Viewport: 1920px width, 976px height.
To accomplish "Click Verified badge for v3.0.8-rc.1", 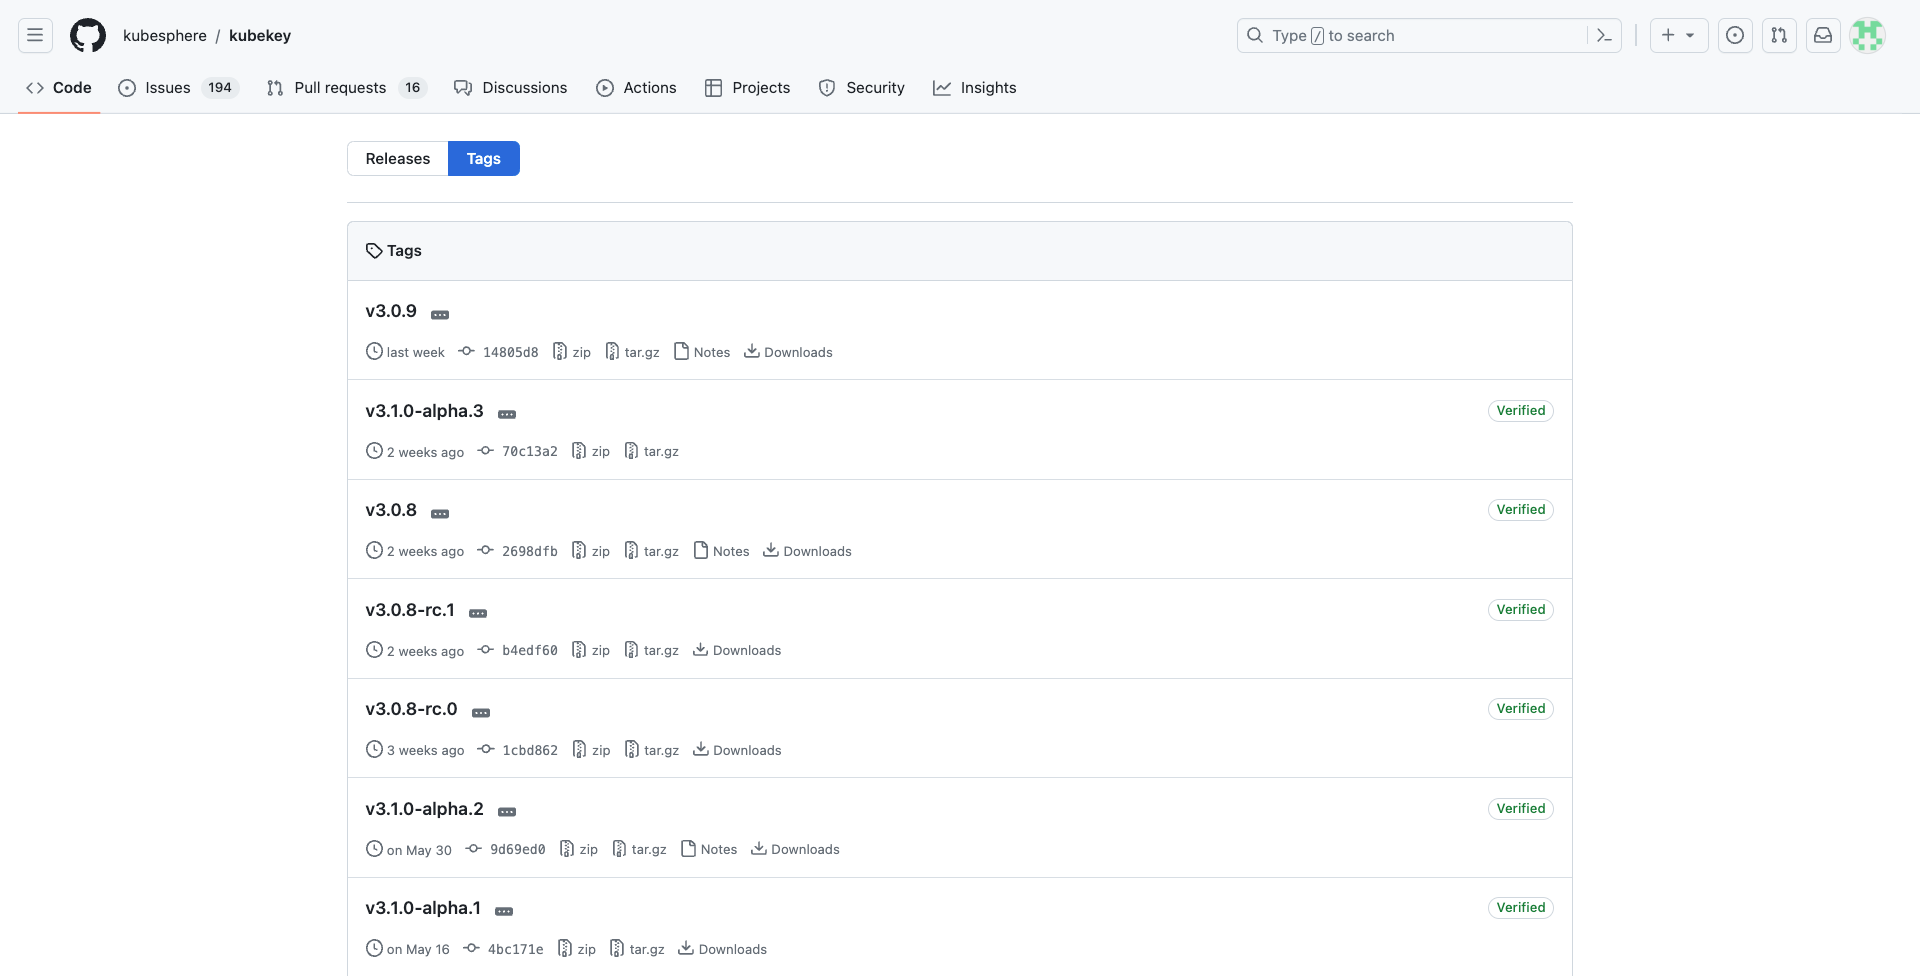I will click(x=1521, y=610).
